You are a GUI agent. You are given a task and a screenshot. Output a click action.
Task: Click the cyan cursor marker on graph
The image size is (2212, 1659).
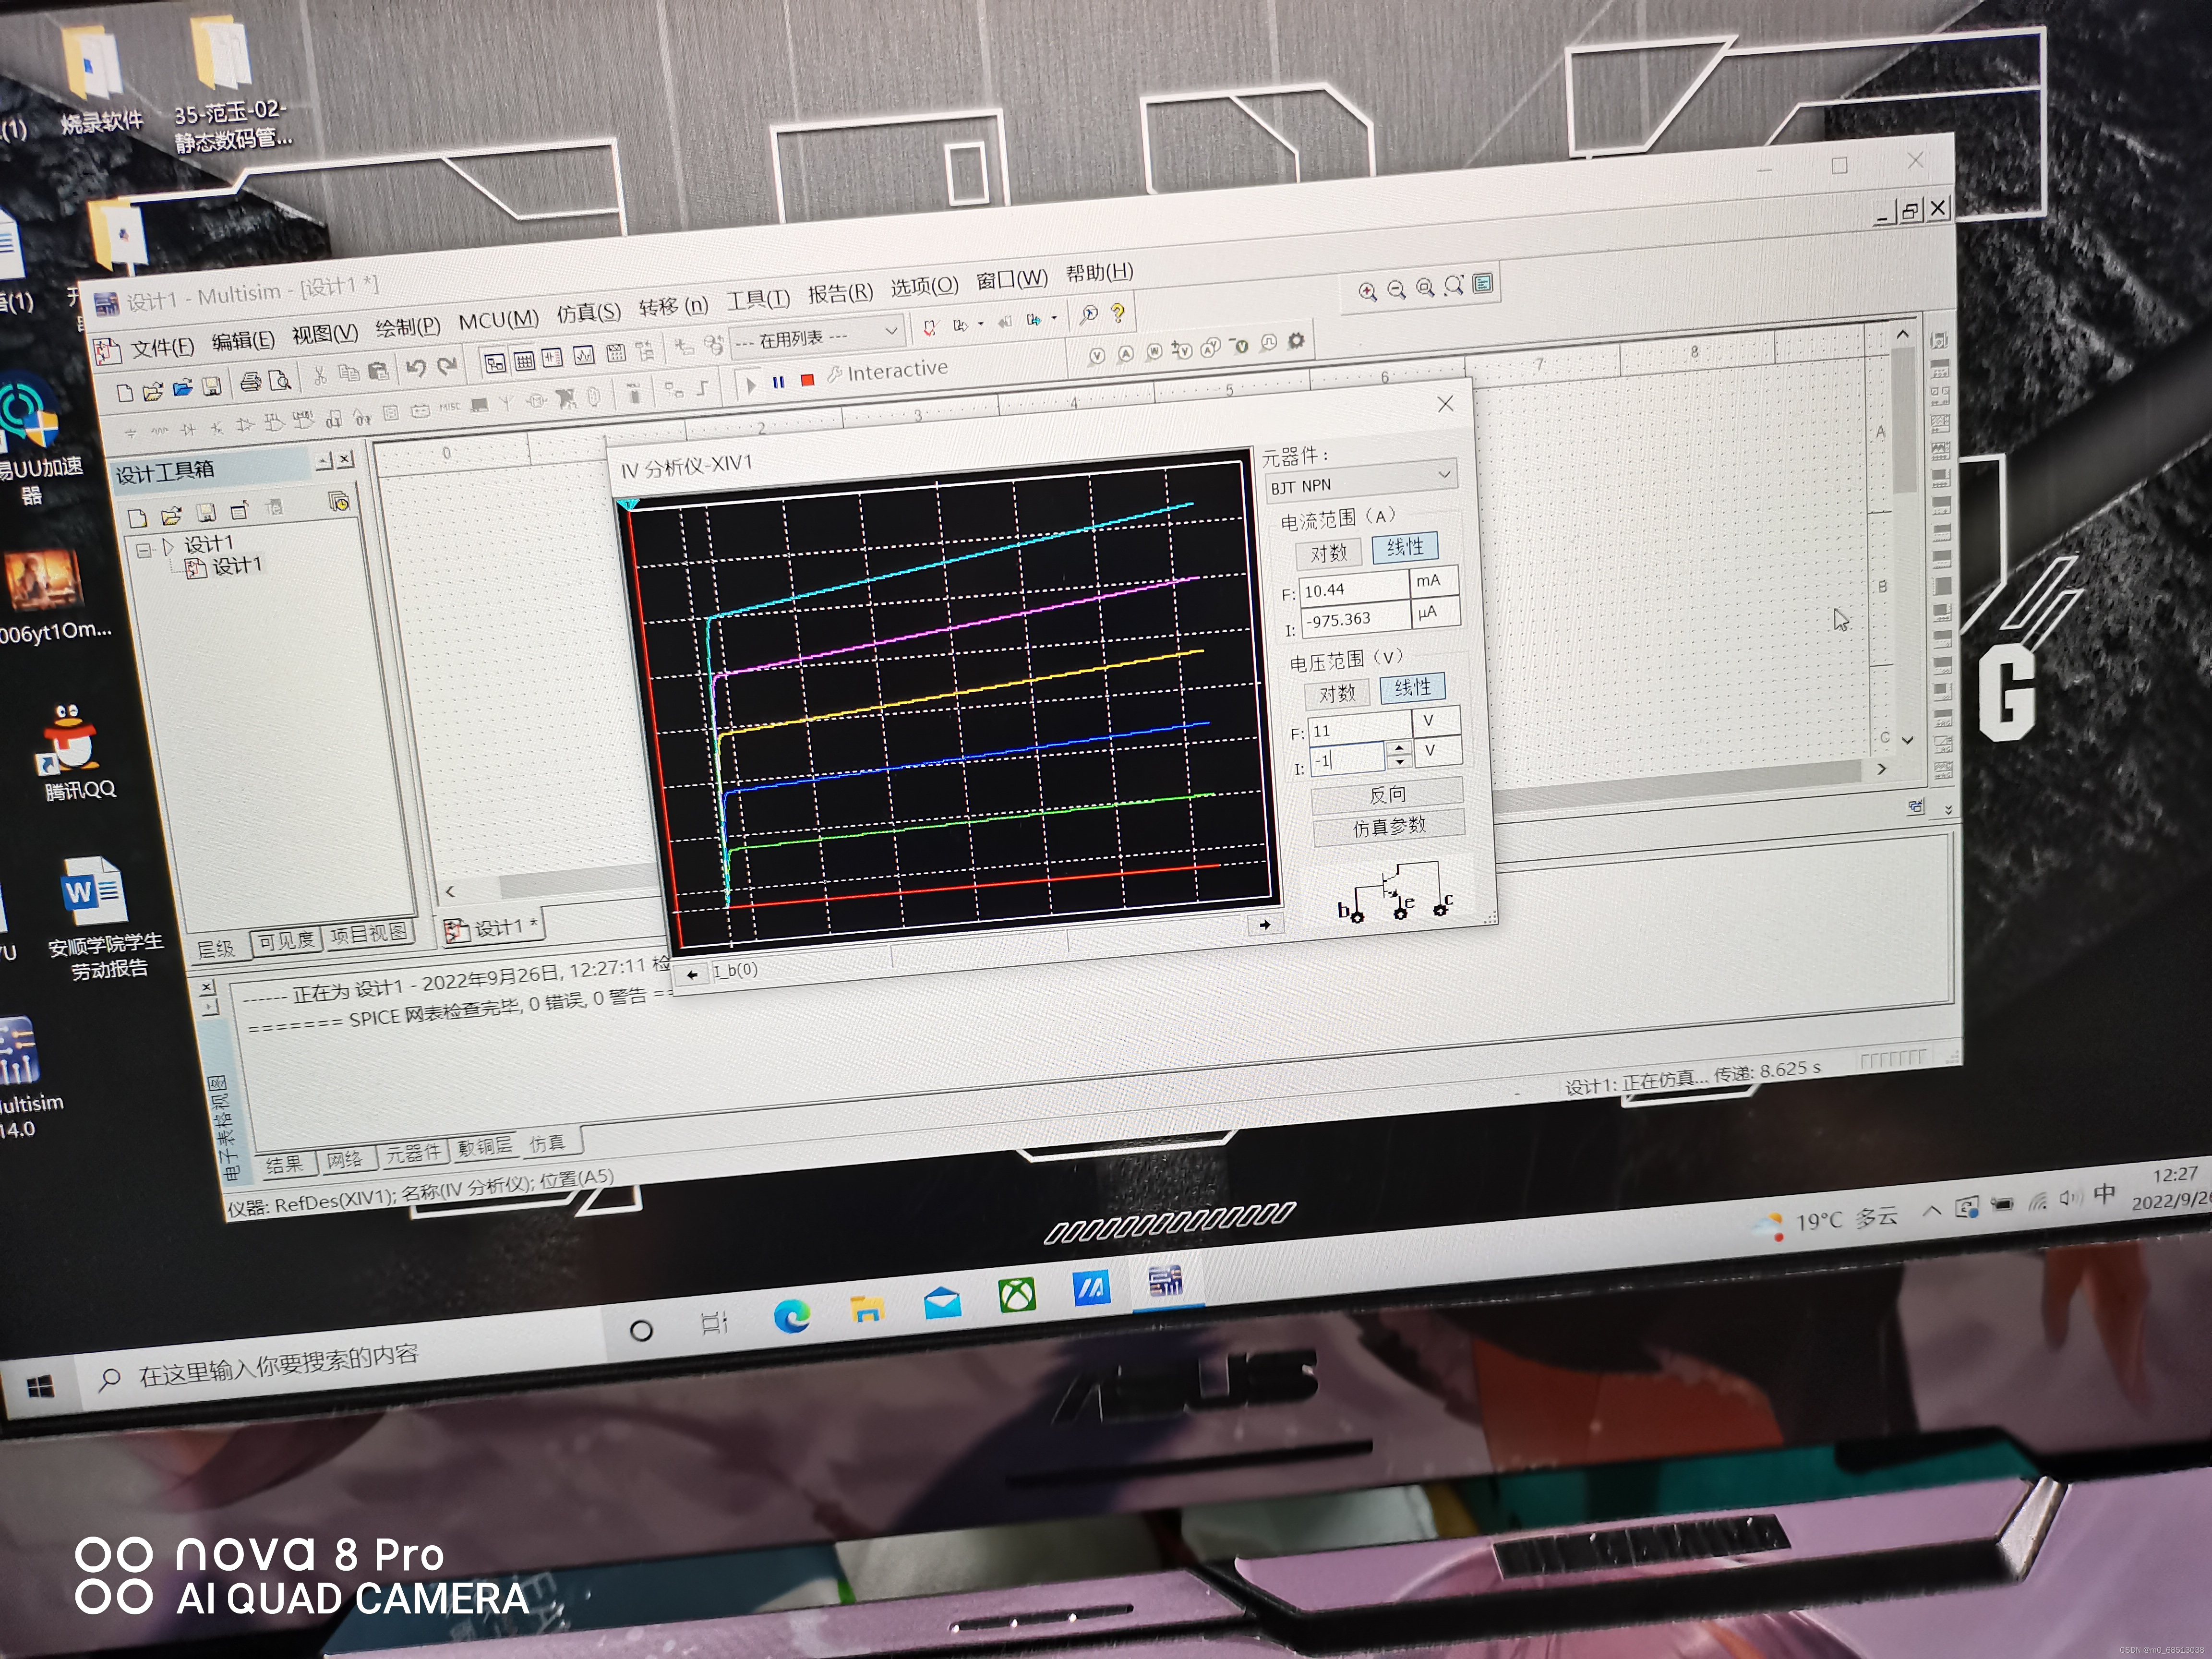tap(629, 505)
